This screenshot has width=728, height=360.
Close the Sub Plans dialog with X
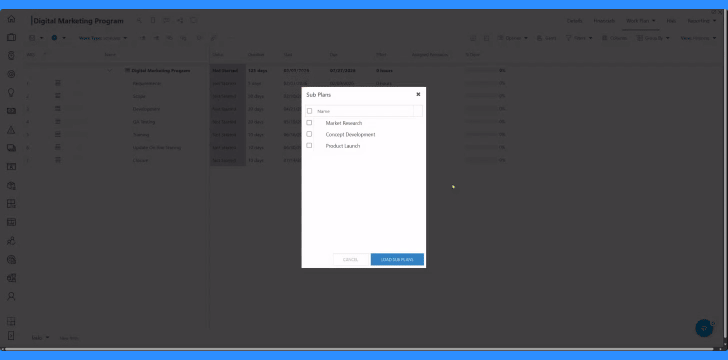tap(418, 94)
